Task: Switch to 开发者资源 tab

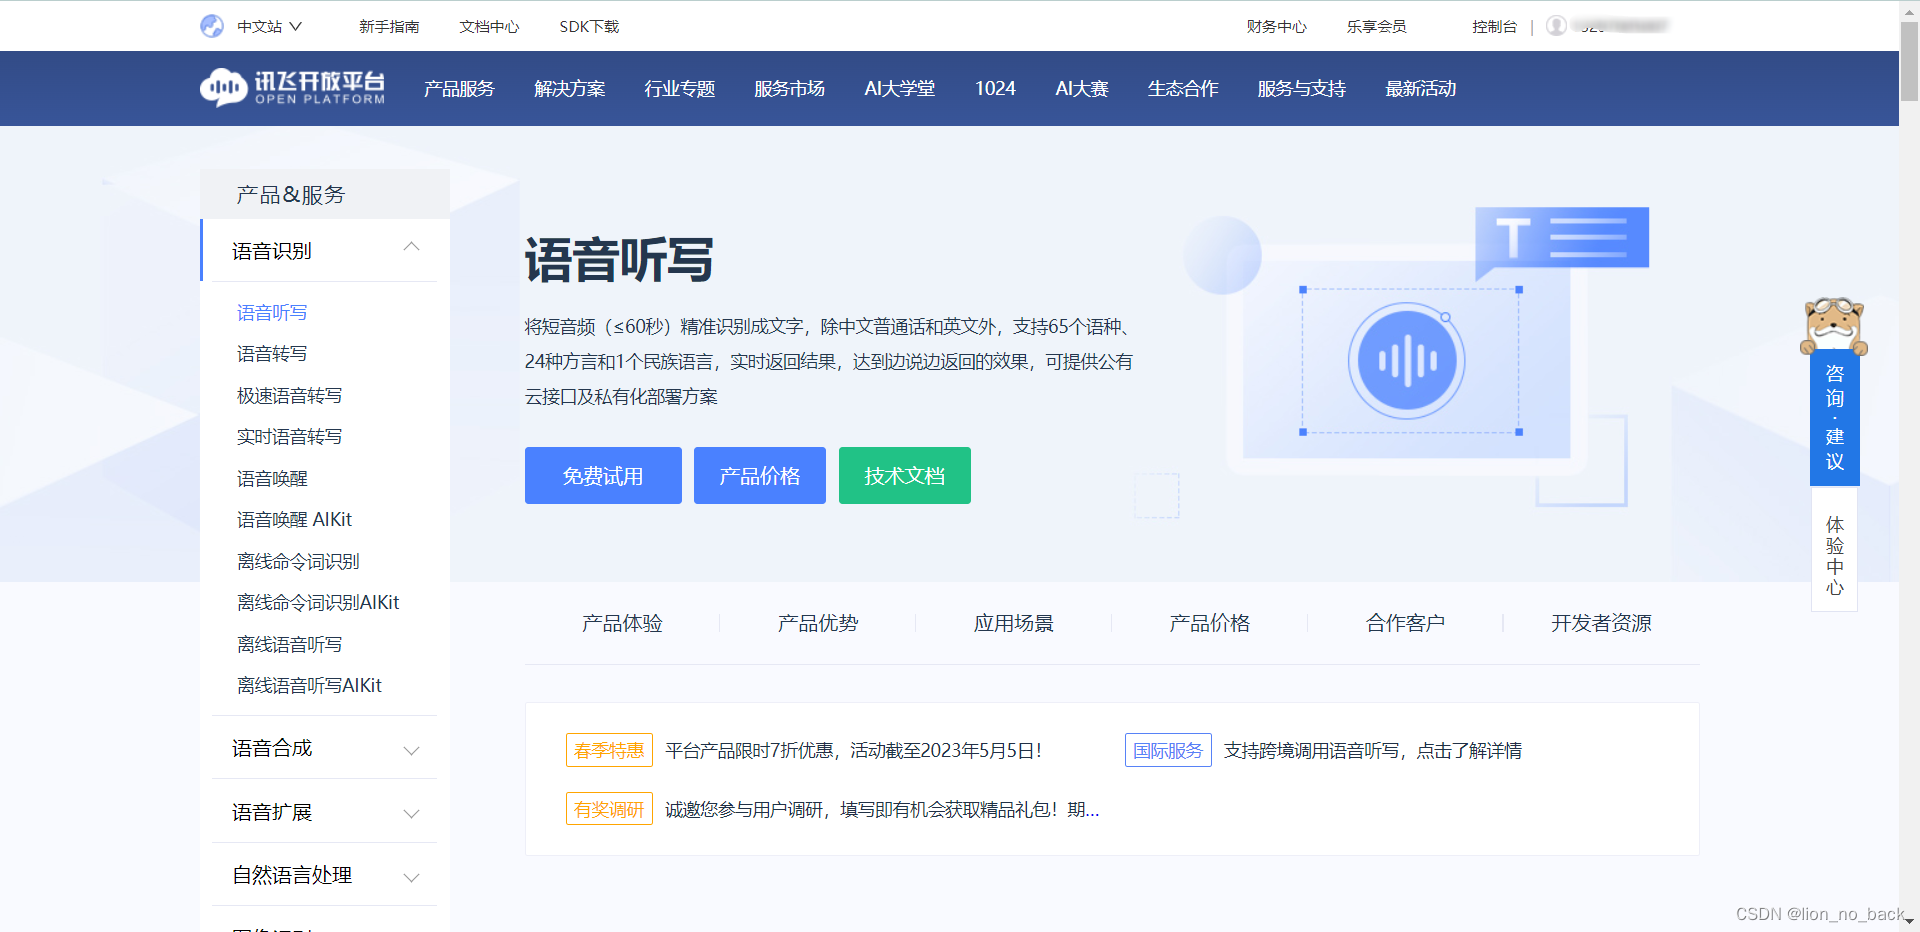Action: [1601, 624]
